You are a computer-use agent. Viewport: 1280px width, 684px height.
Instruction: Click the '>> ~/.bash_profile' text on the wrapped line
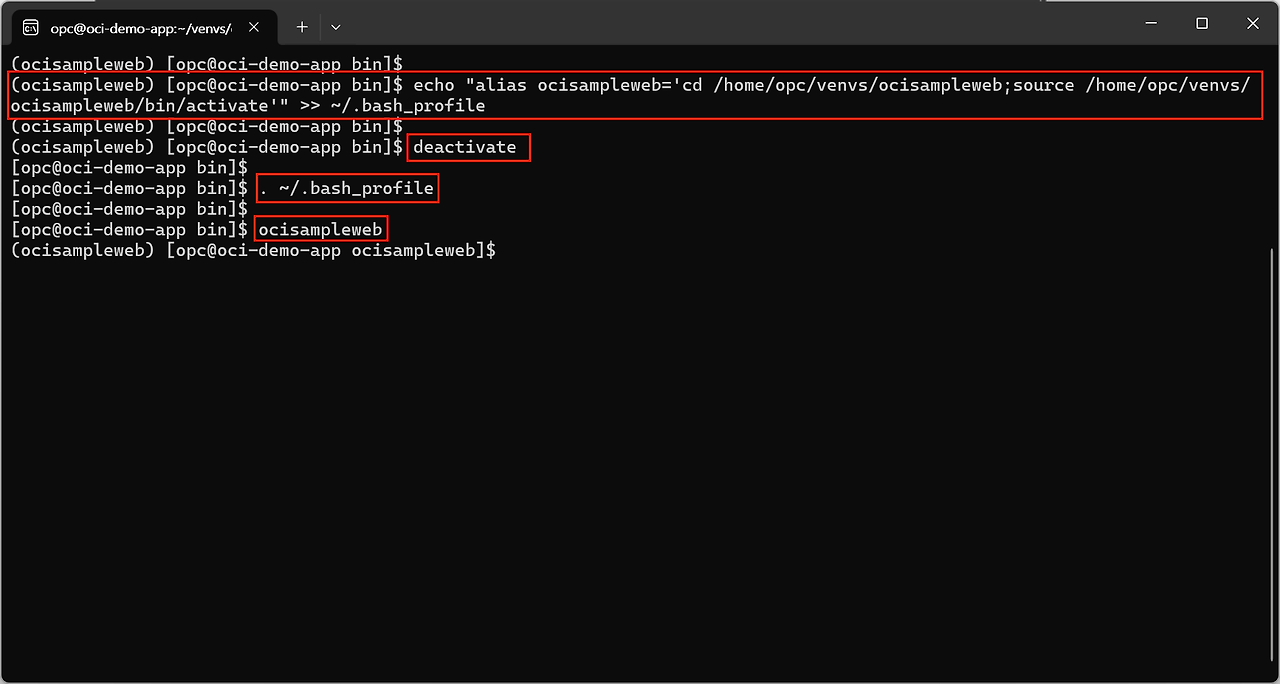(390, 106)
